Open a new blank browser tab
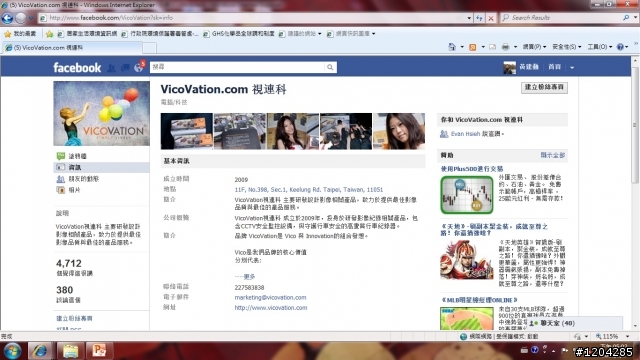 point(149,48)
